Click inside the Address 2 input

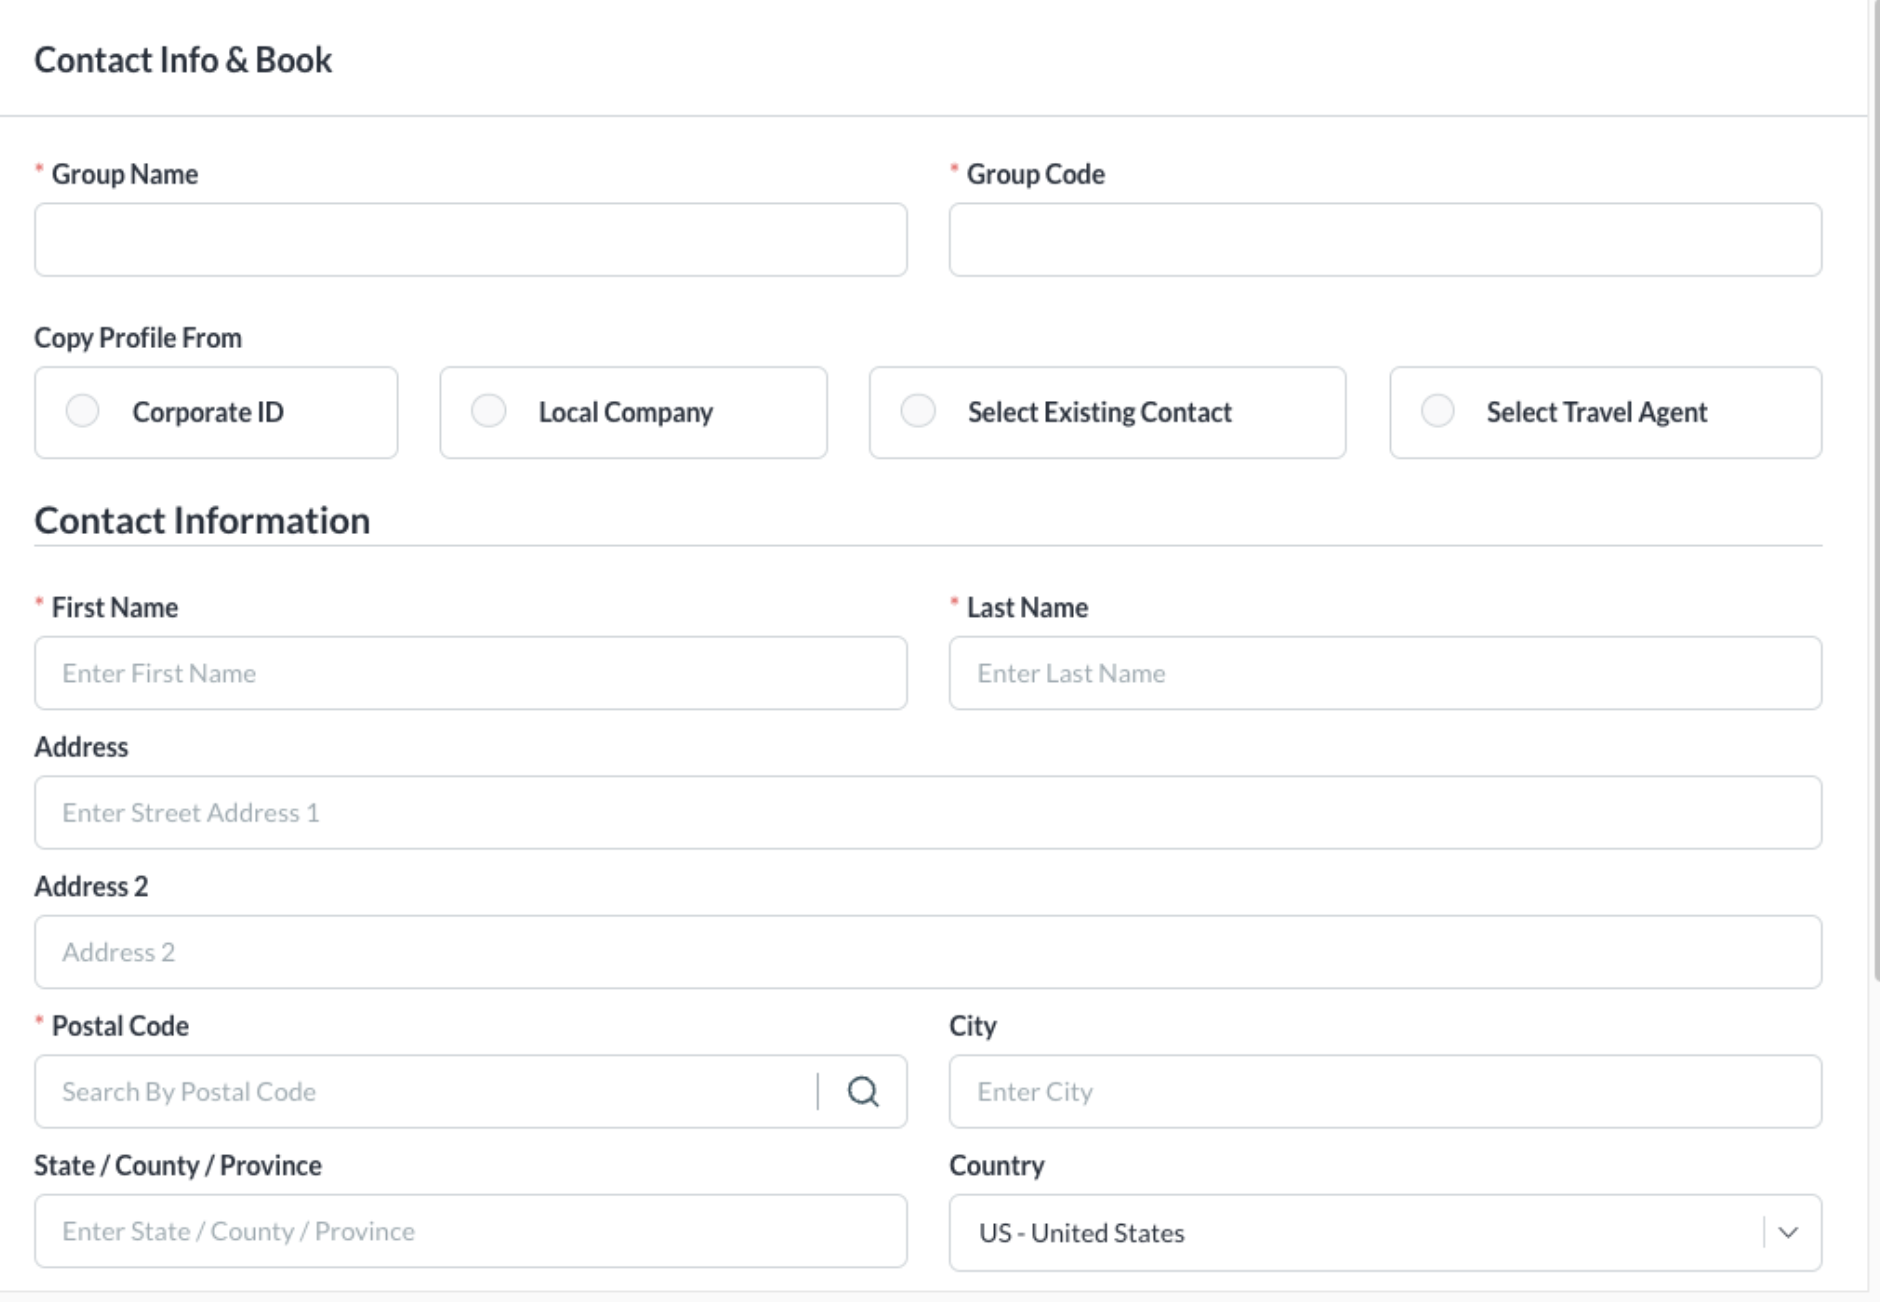tap(927, 952)
